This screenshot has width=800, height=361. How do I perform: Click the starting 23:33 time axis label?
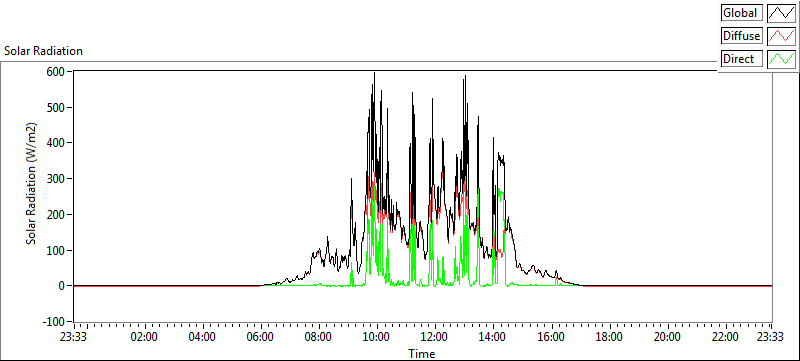click(74, 337)
